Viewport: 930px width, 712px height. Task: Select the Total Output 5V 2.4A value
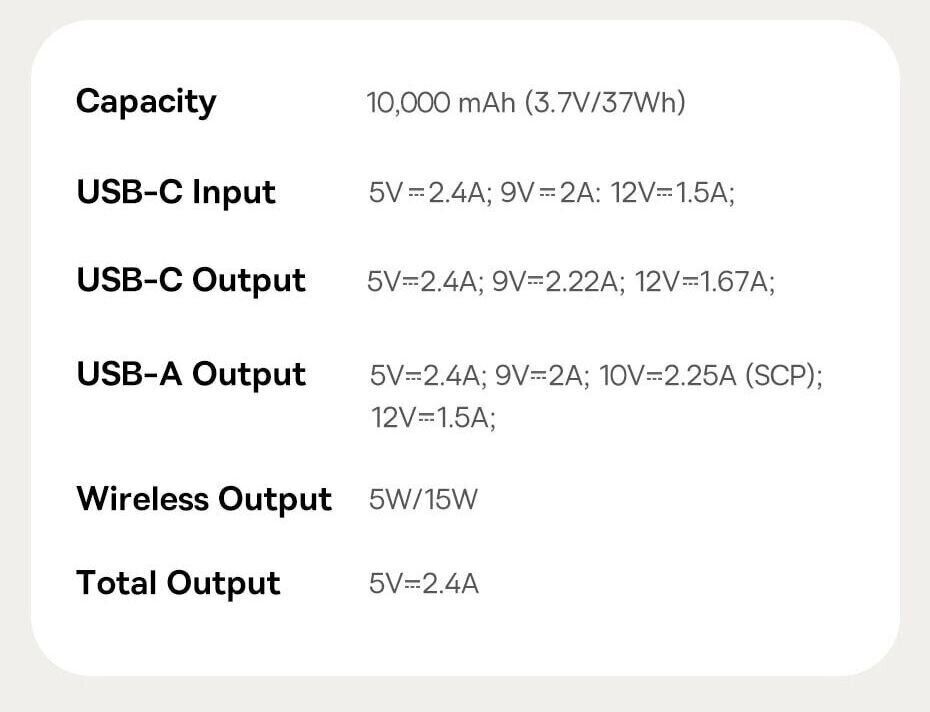click(x=423, y=584)
